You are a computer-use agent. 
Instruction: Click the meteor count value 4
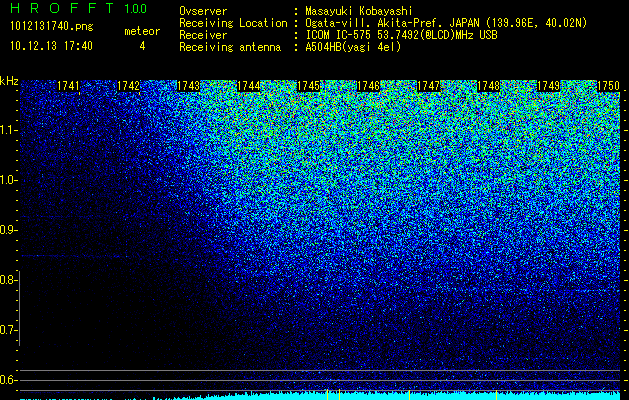pyautogui.click(x=142, y=46)
